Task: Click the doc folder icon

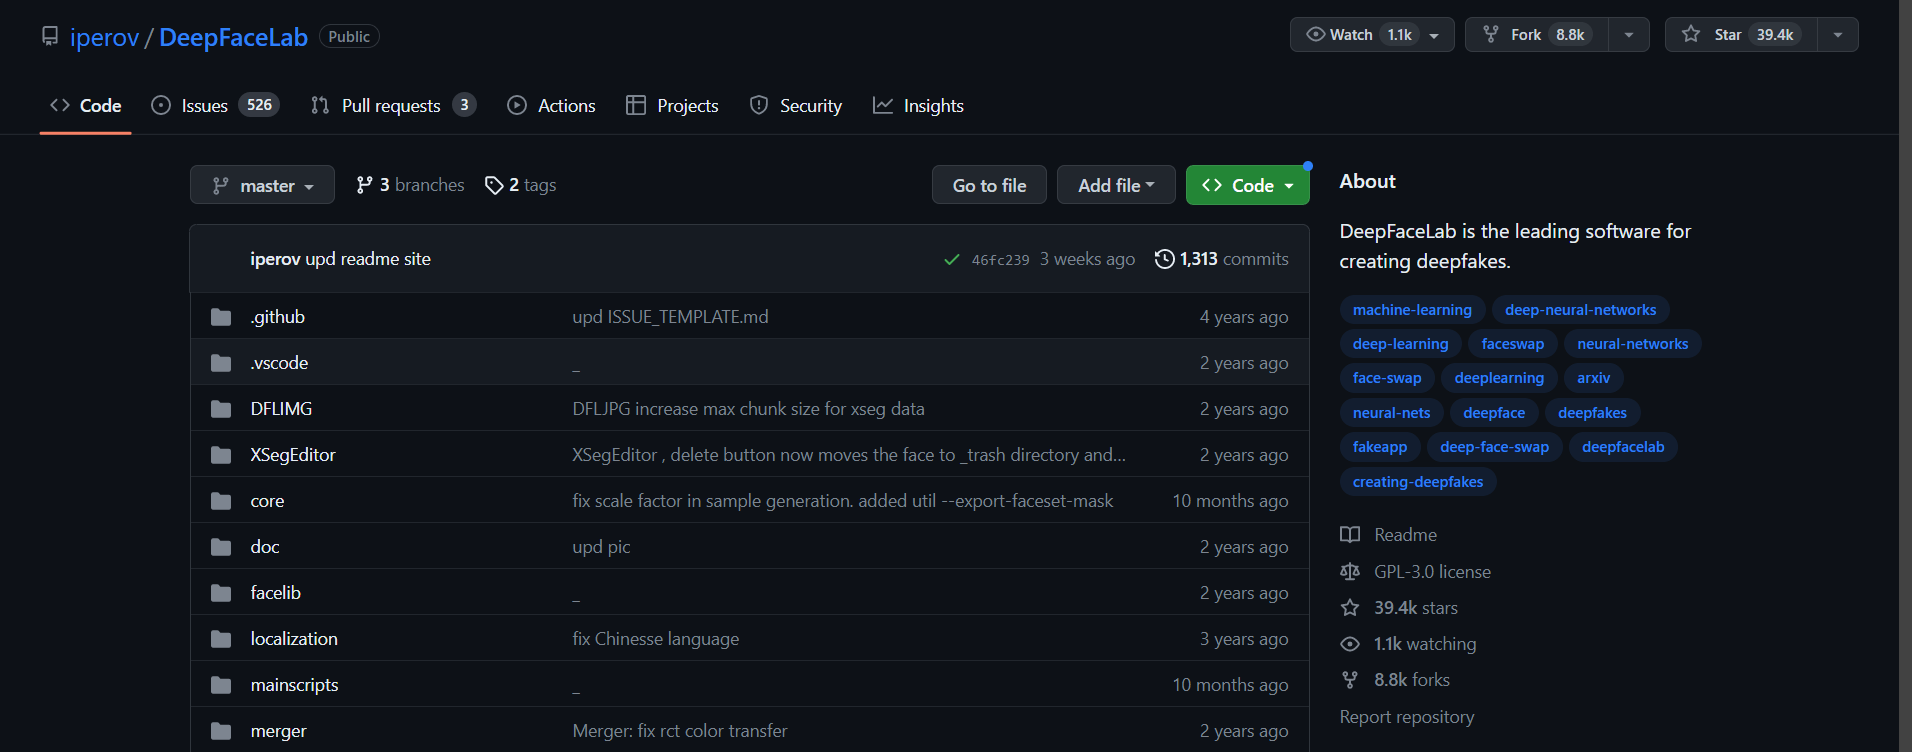Action: click(x=221, y=547)
